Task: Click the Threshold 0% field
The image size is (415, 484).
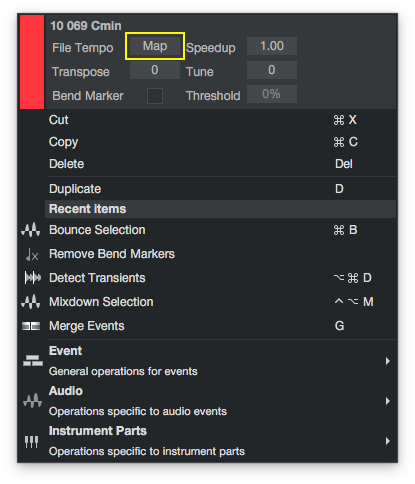Action: click(272, 94)
